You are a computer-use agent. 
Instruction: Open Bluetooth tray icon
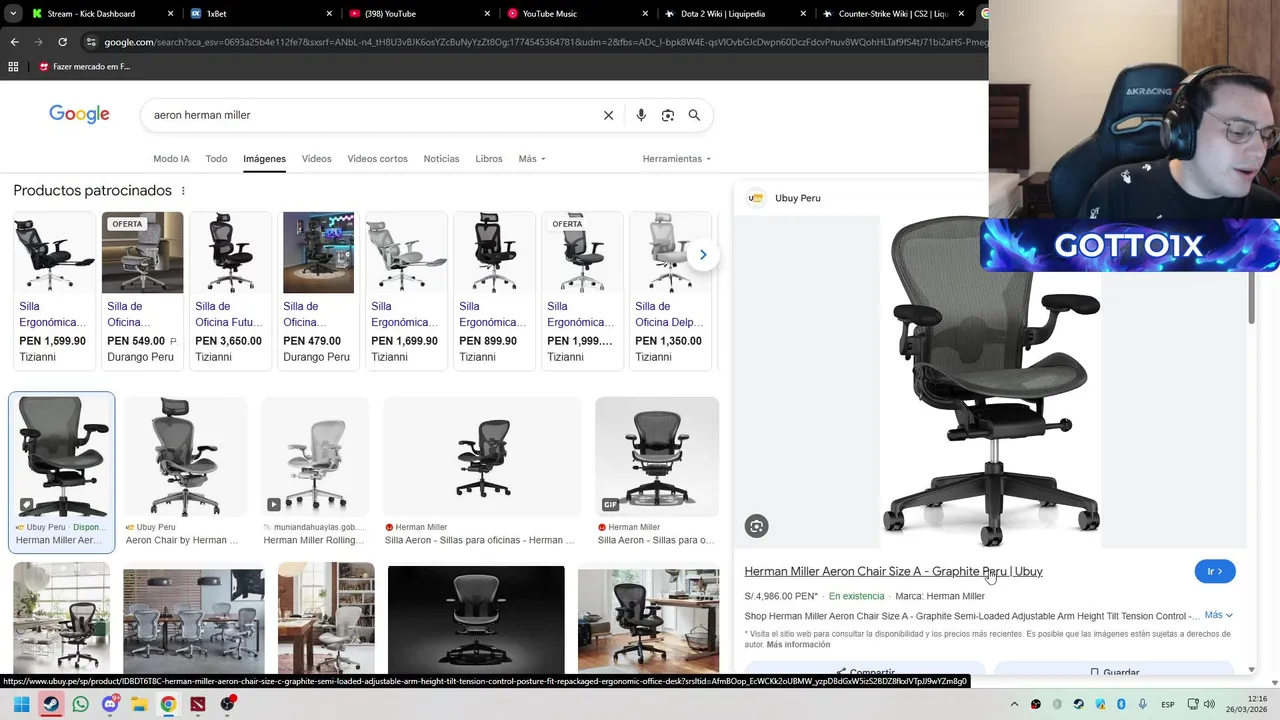[x=1121, y=705]
